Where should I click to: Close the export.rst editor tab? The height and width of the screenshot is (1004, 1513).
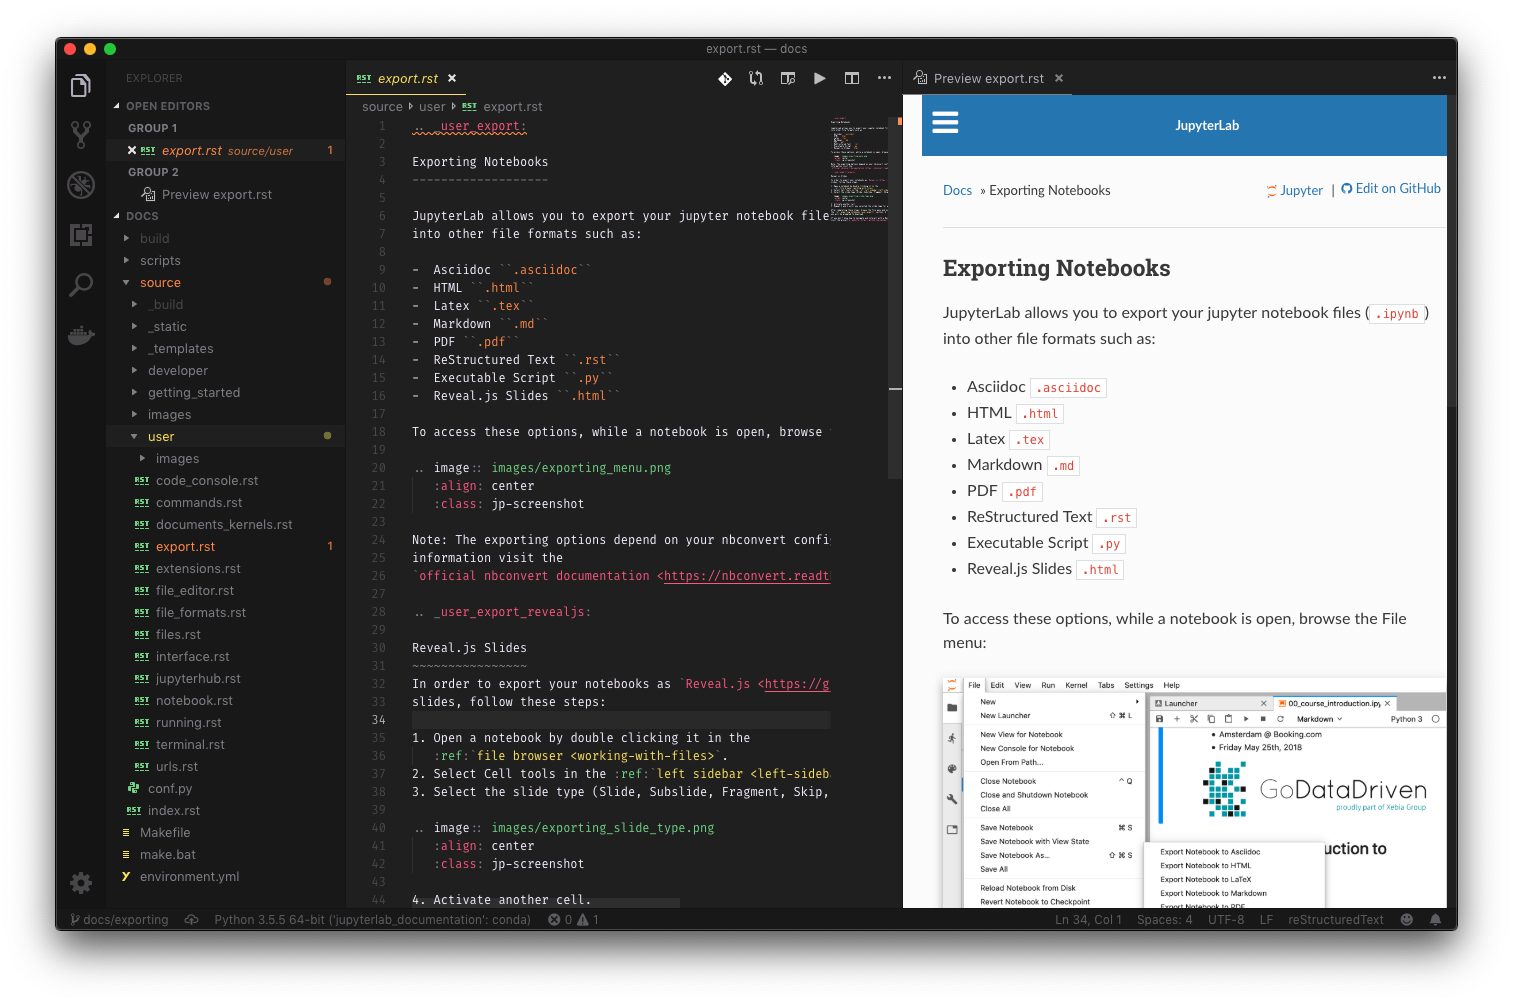(452, 78)
